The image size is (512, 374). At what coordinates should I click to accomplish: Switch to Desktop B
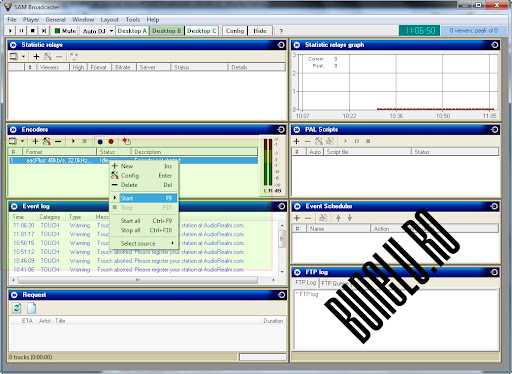click(166, 31)
